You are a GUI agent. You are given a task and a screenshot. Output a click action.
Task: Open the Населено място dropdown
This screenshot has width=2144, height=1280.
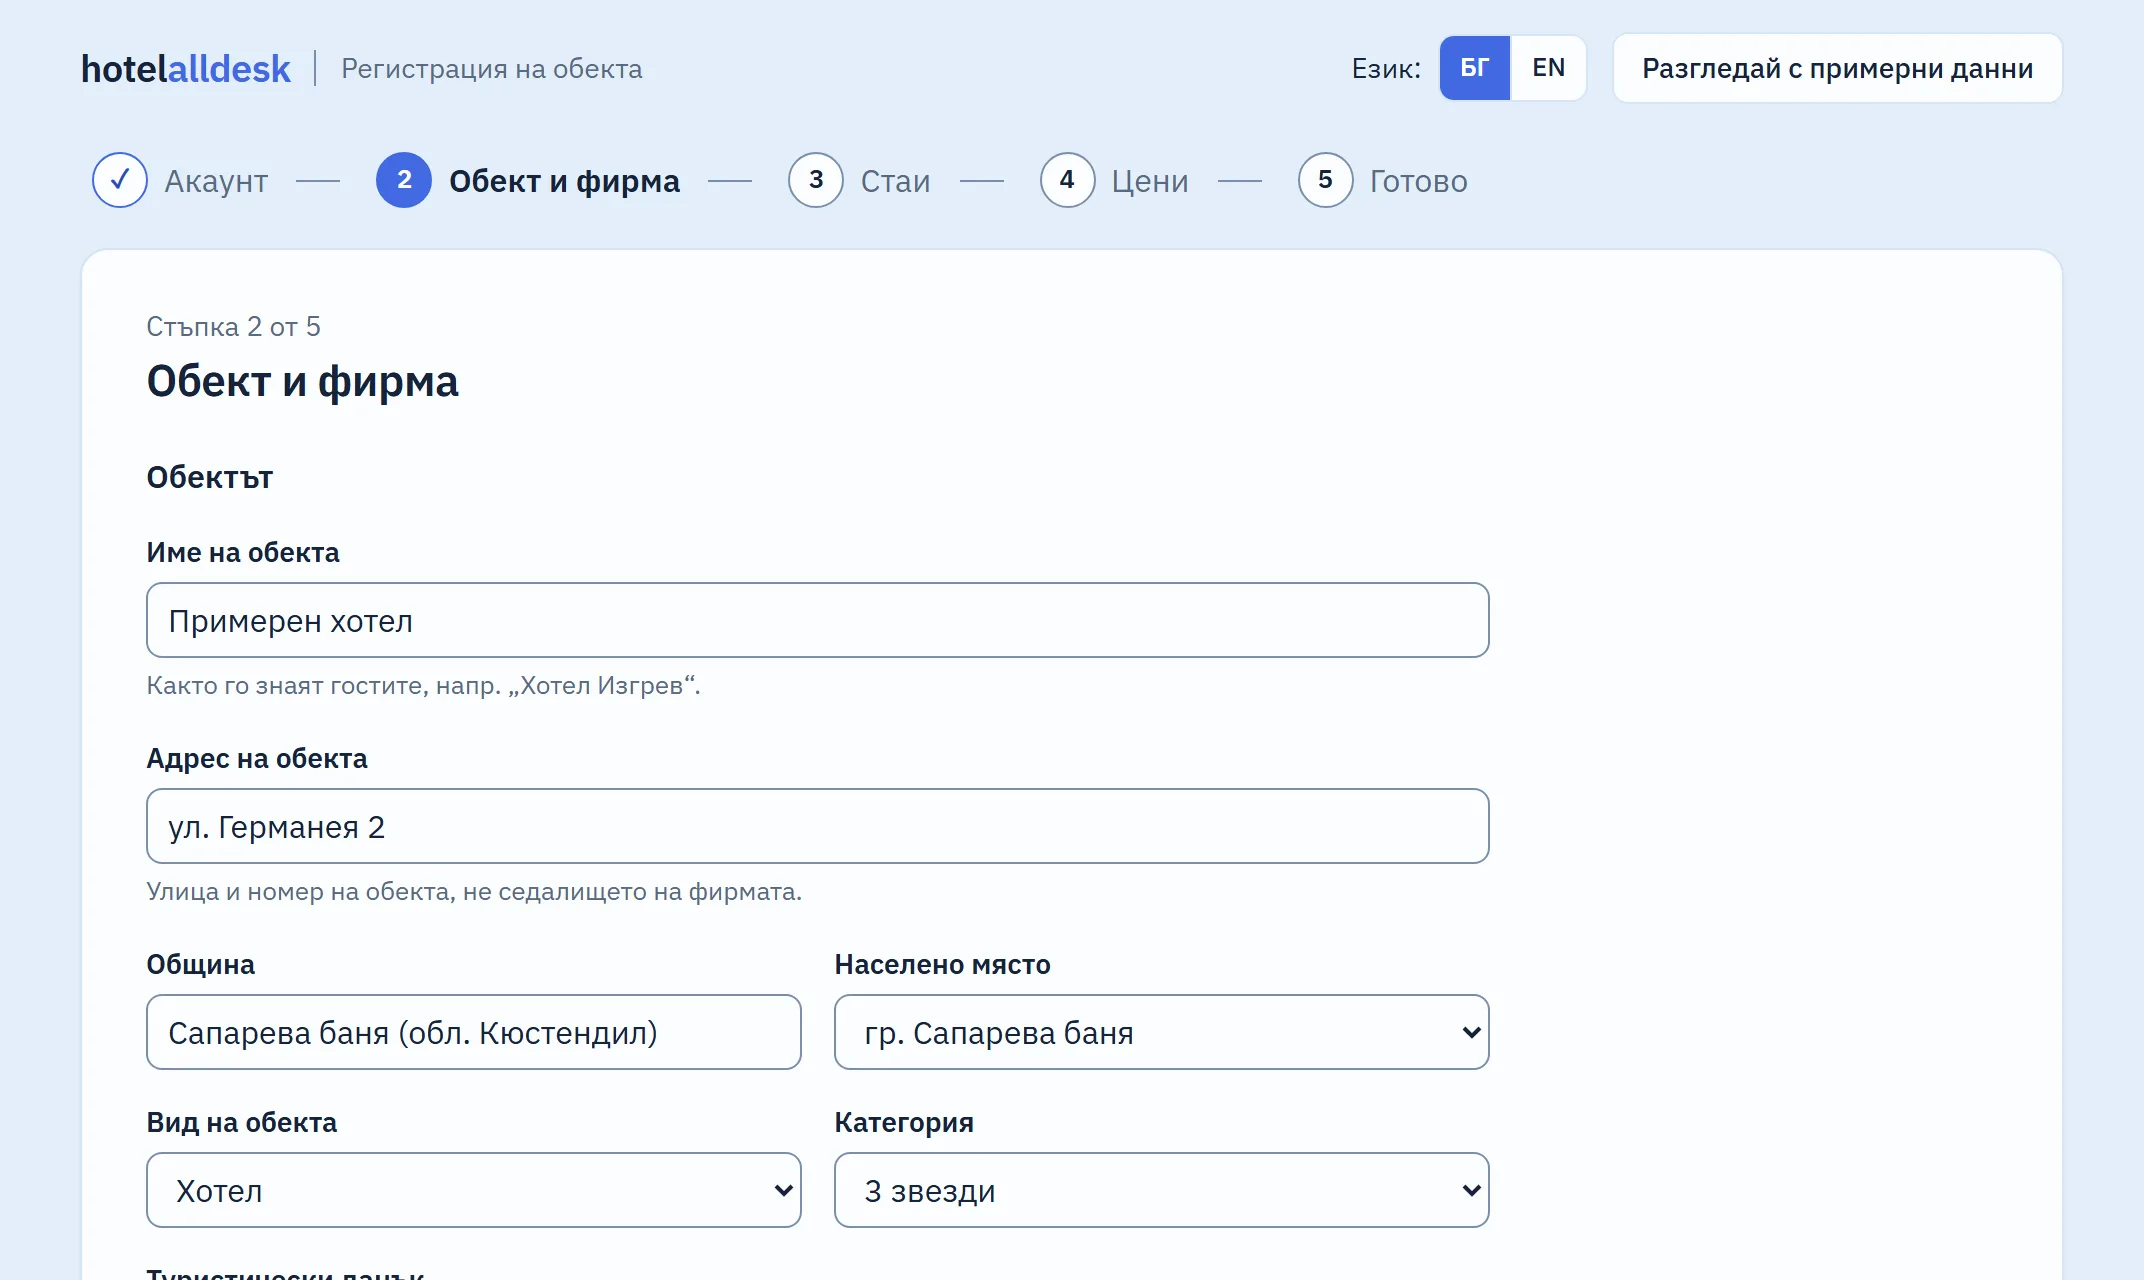(x=1162, y=1032)
